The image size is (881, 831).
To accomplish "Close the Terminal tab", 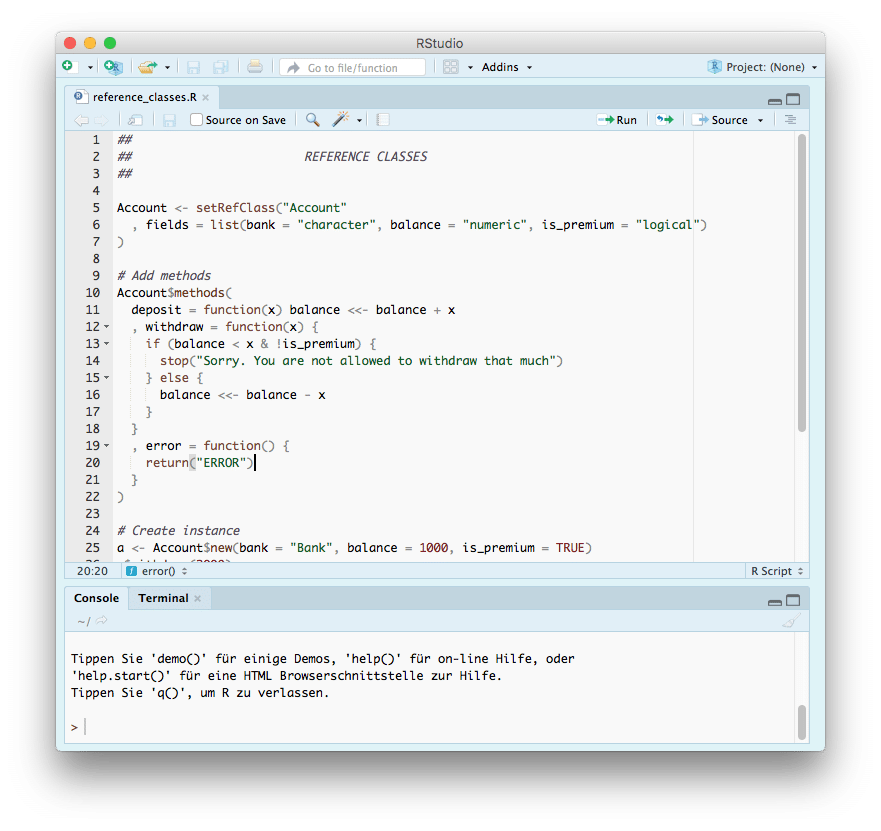I will coord(198,598).
